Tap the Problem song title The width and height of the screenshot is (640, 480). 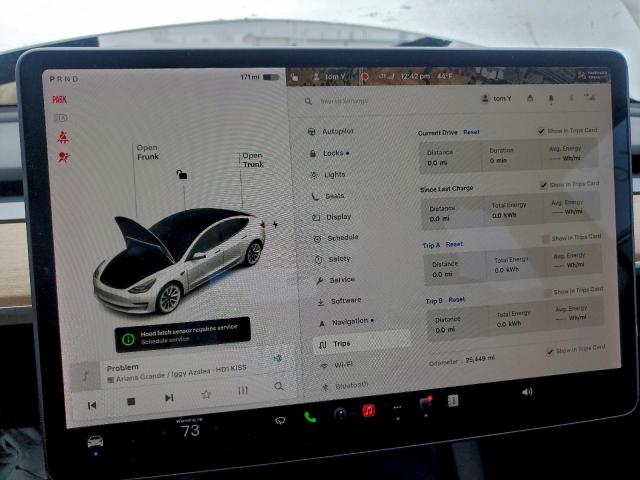pyautogui.click(x=122, y=368)
